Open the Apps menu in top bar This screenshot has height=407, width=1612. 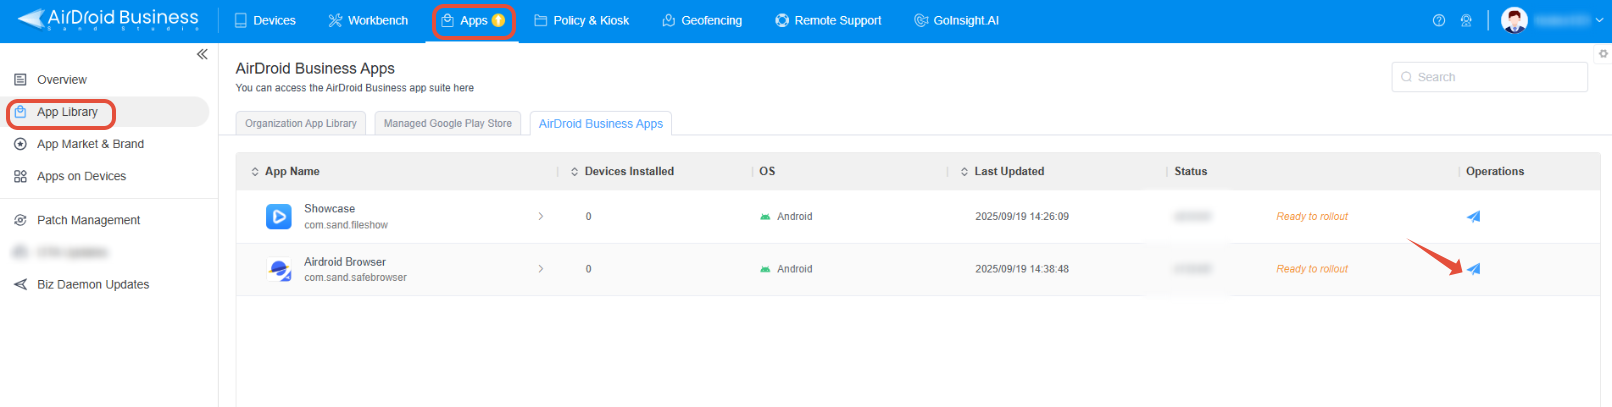pyautogui.click(x=473, y=20)
